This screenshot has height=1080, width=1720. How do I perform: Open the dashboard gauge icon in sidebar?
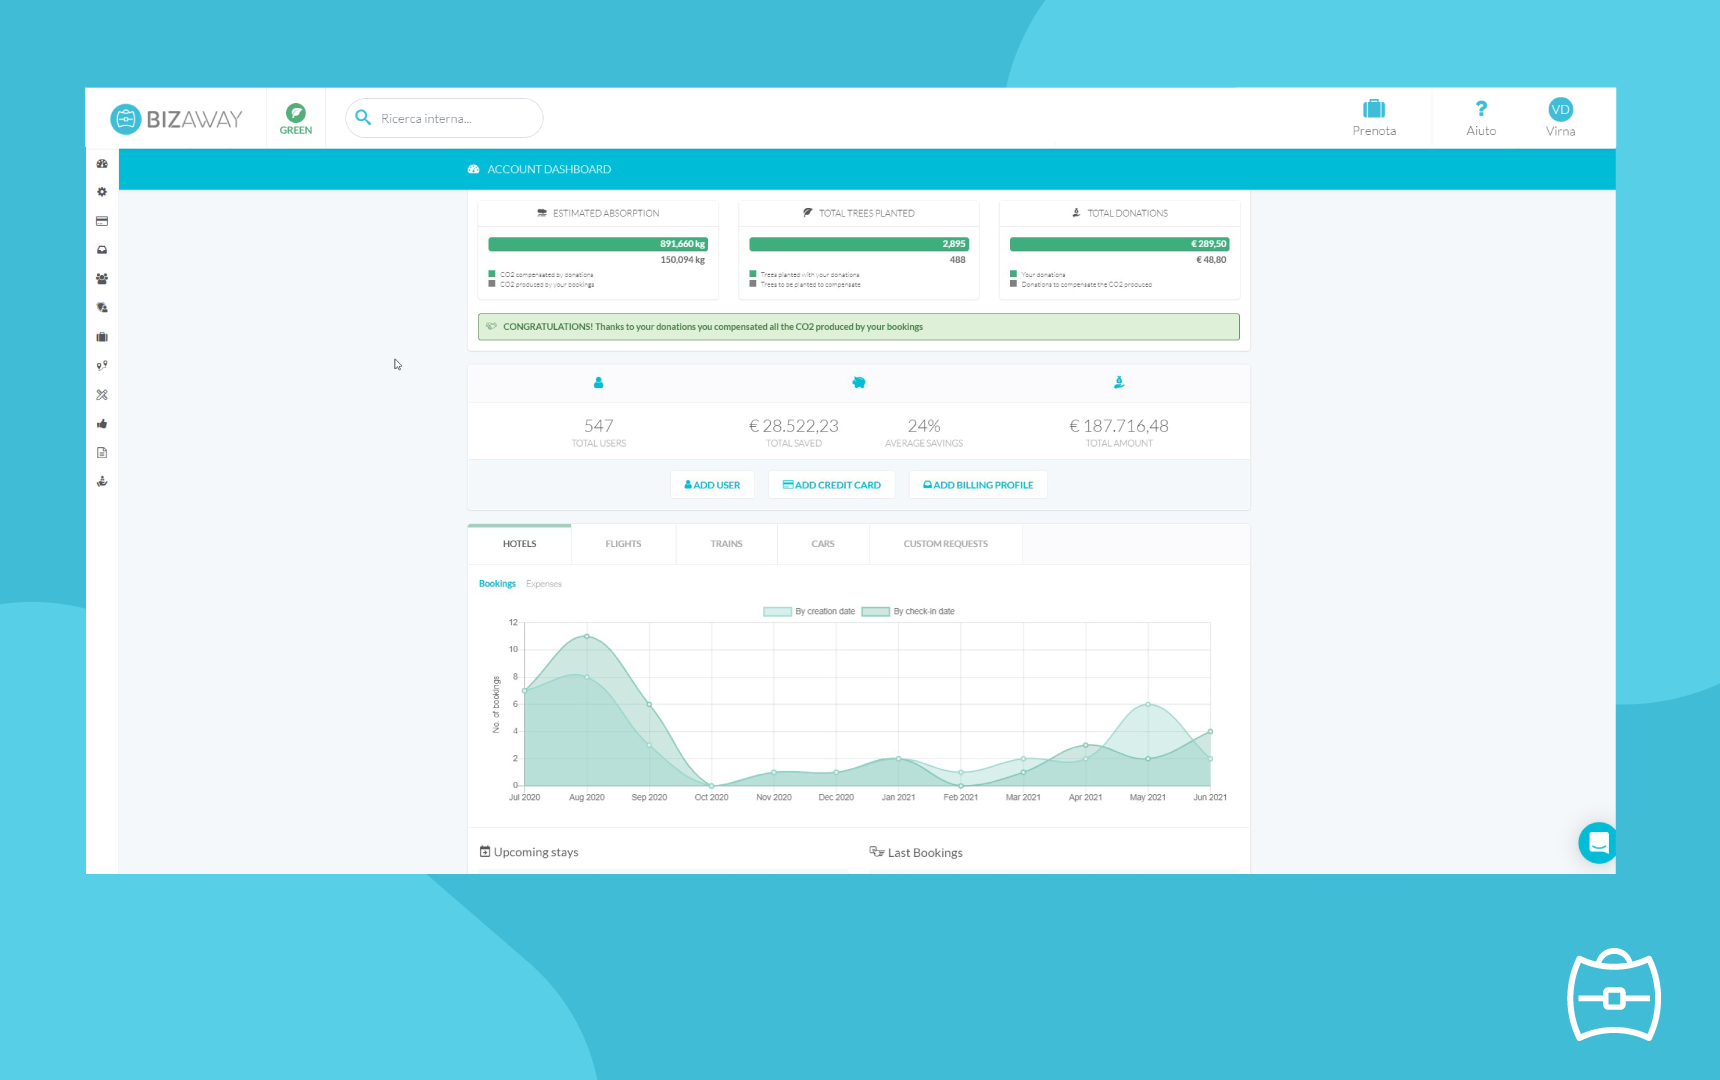102,163
